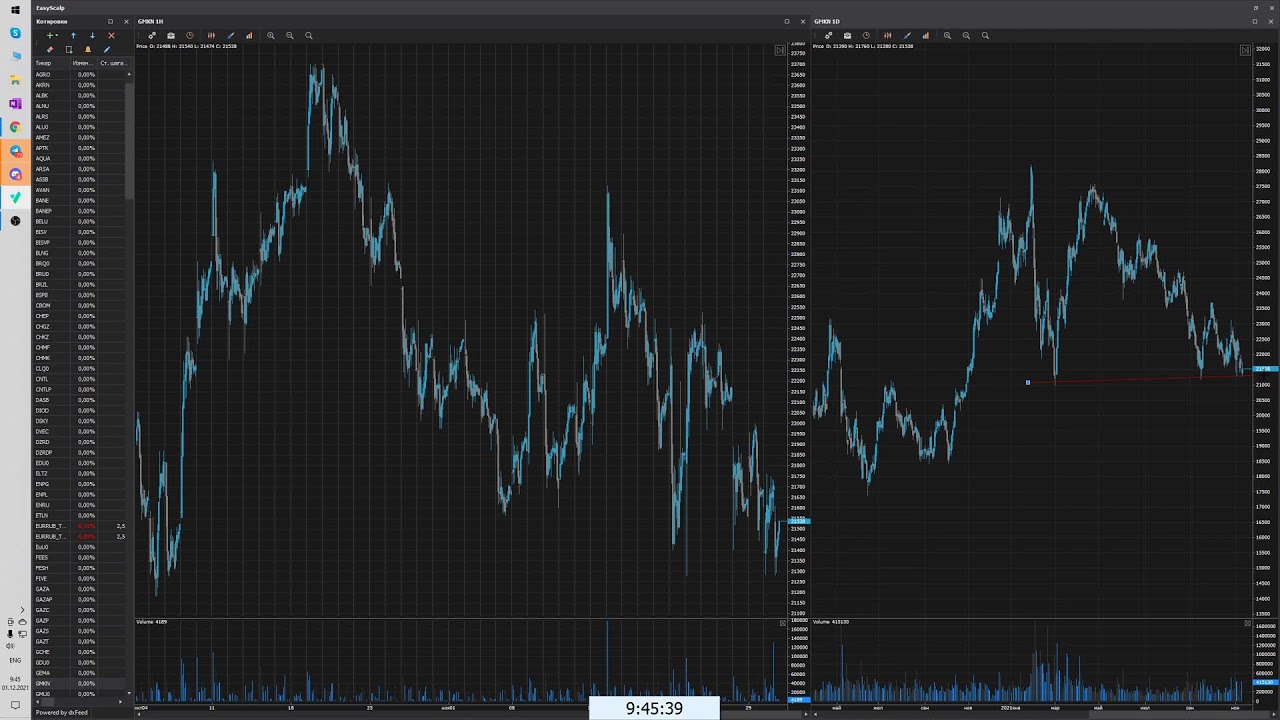Open Skype from the taskbar
Screen dimensions: 1280x720
tap(15, 33)
